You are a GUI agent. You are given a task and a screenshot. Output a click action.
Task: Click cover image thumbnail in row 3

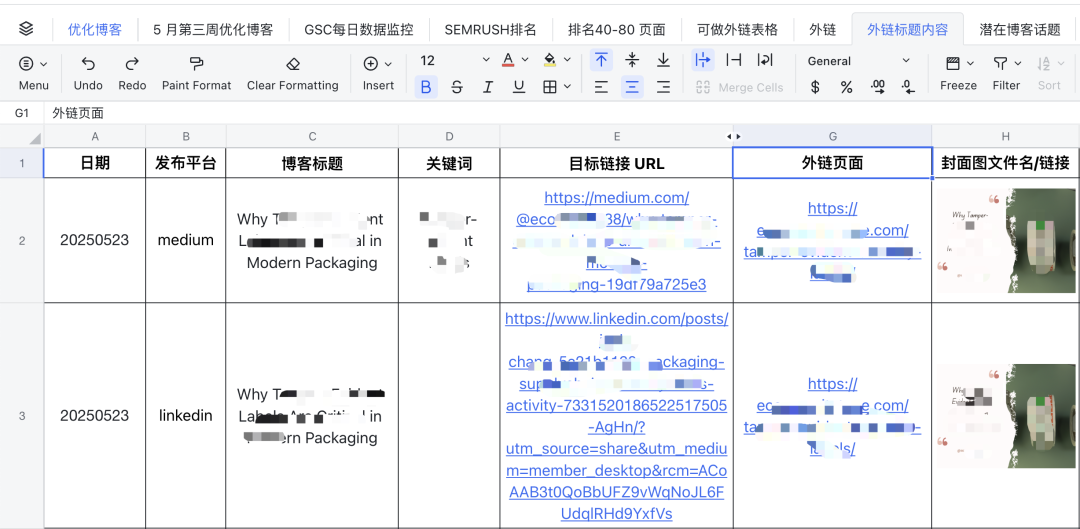click(x=1006, y=416)
